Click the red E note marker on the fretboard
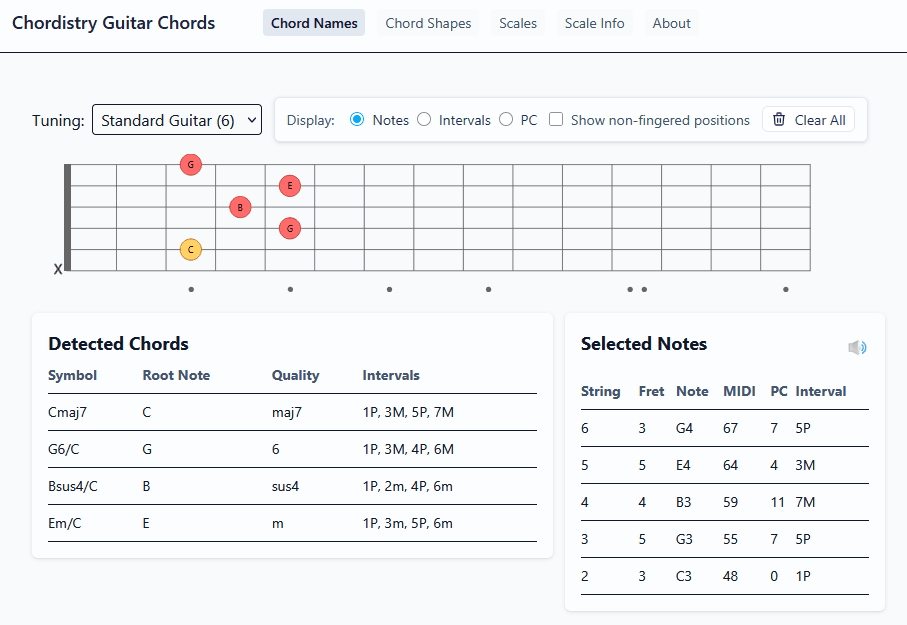Viewport: 907px width, 625px height. pyautogui.click(x=289, y=185)
